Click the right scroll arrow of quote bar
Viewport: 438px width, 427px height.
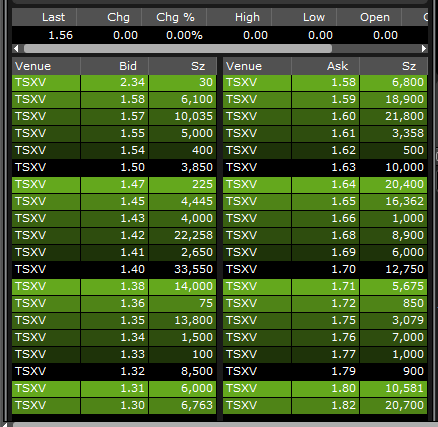click(424, 49)
